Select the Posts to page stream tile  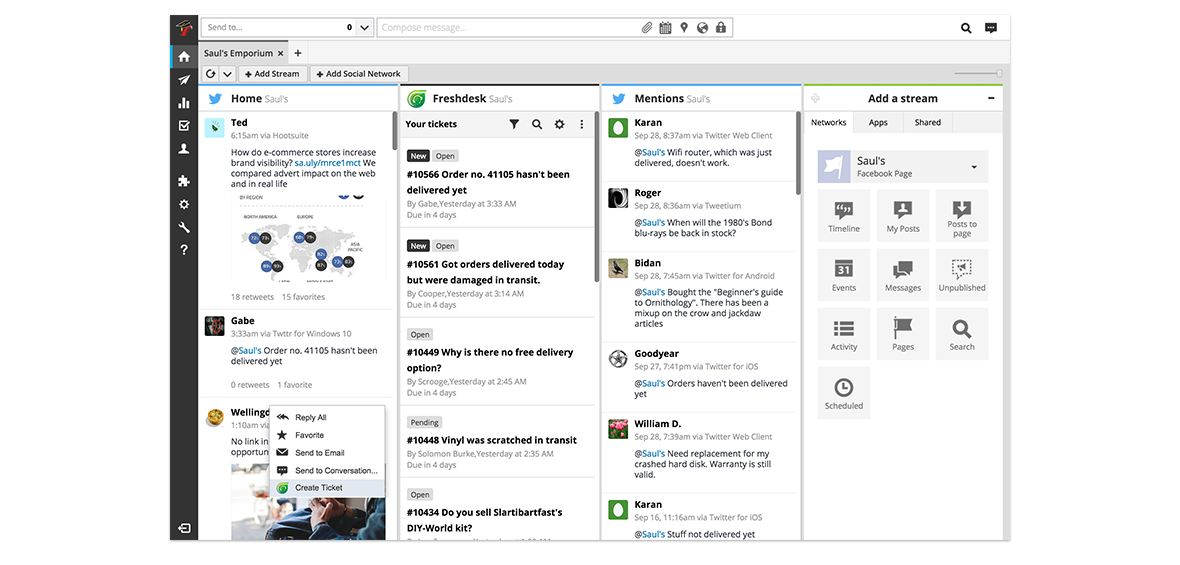(x=962, y=215)
